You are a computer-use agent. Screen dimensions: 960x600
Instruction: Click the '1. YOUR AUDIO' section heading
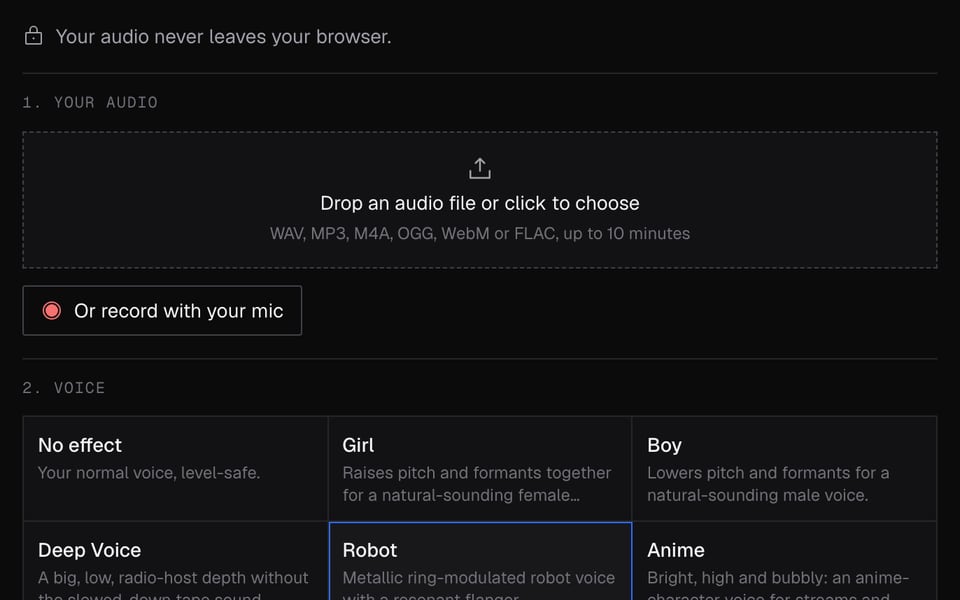click(90, 102)
